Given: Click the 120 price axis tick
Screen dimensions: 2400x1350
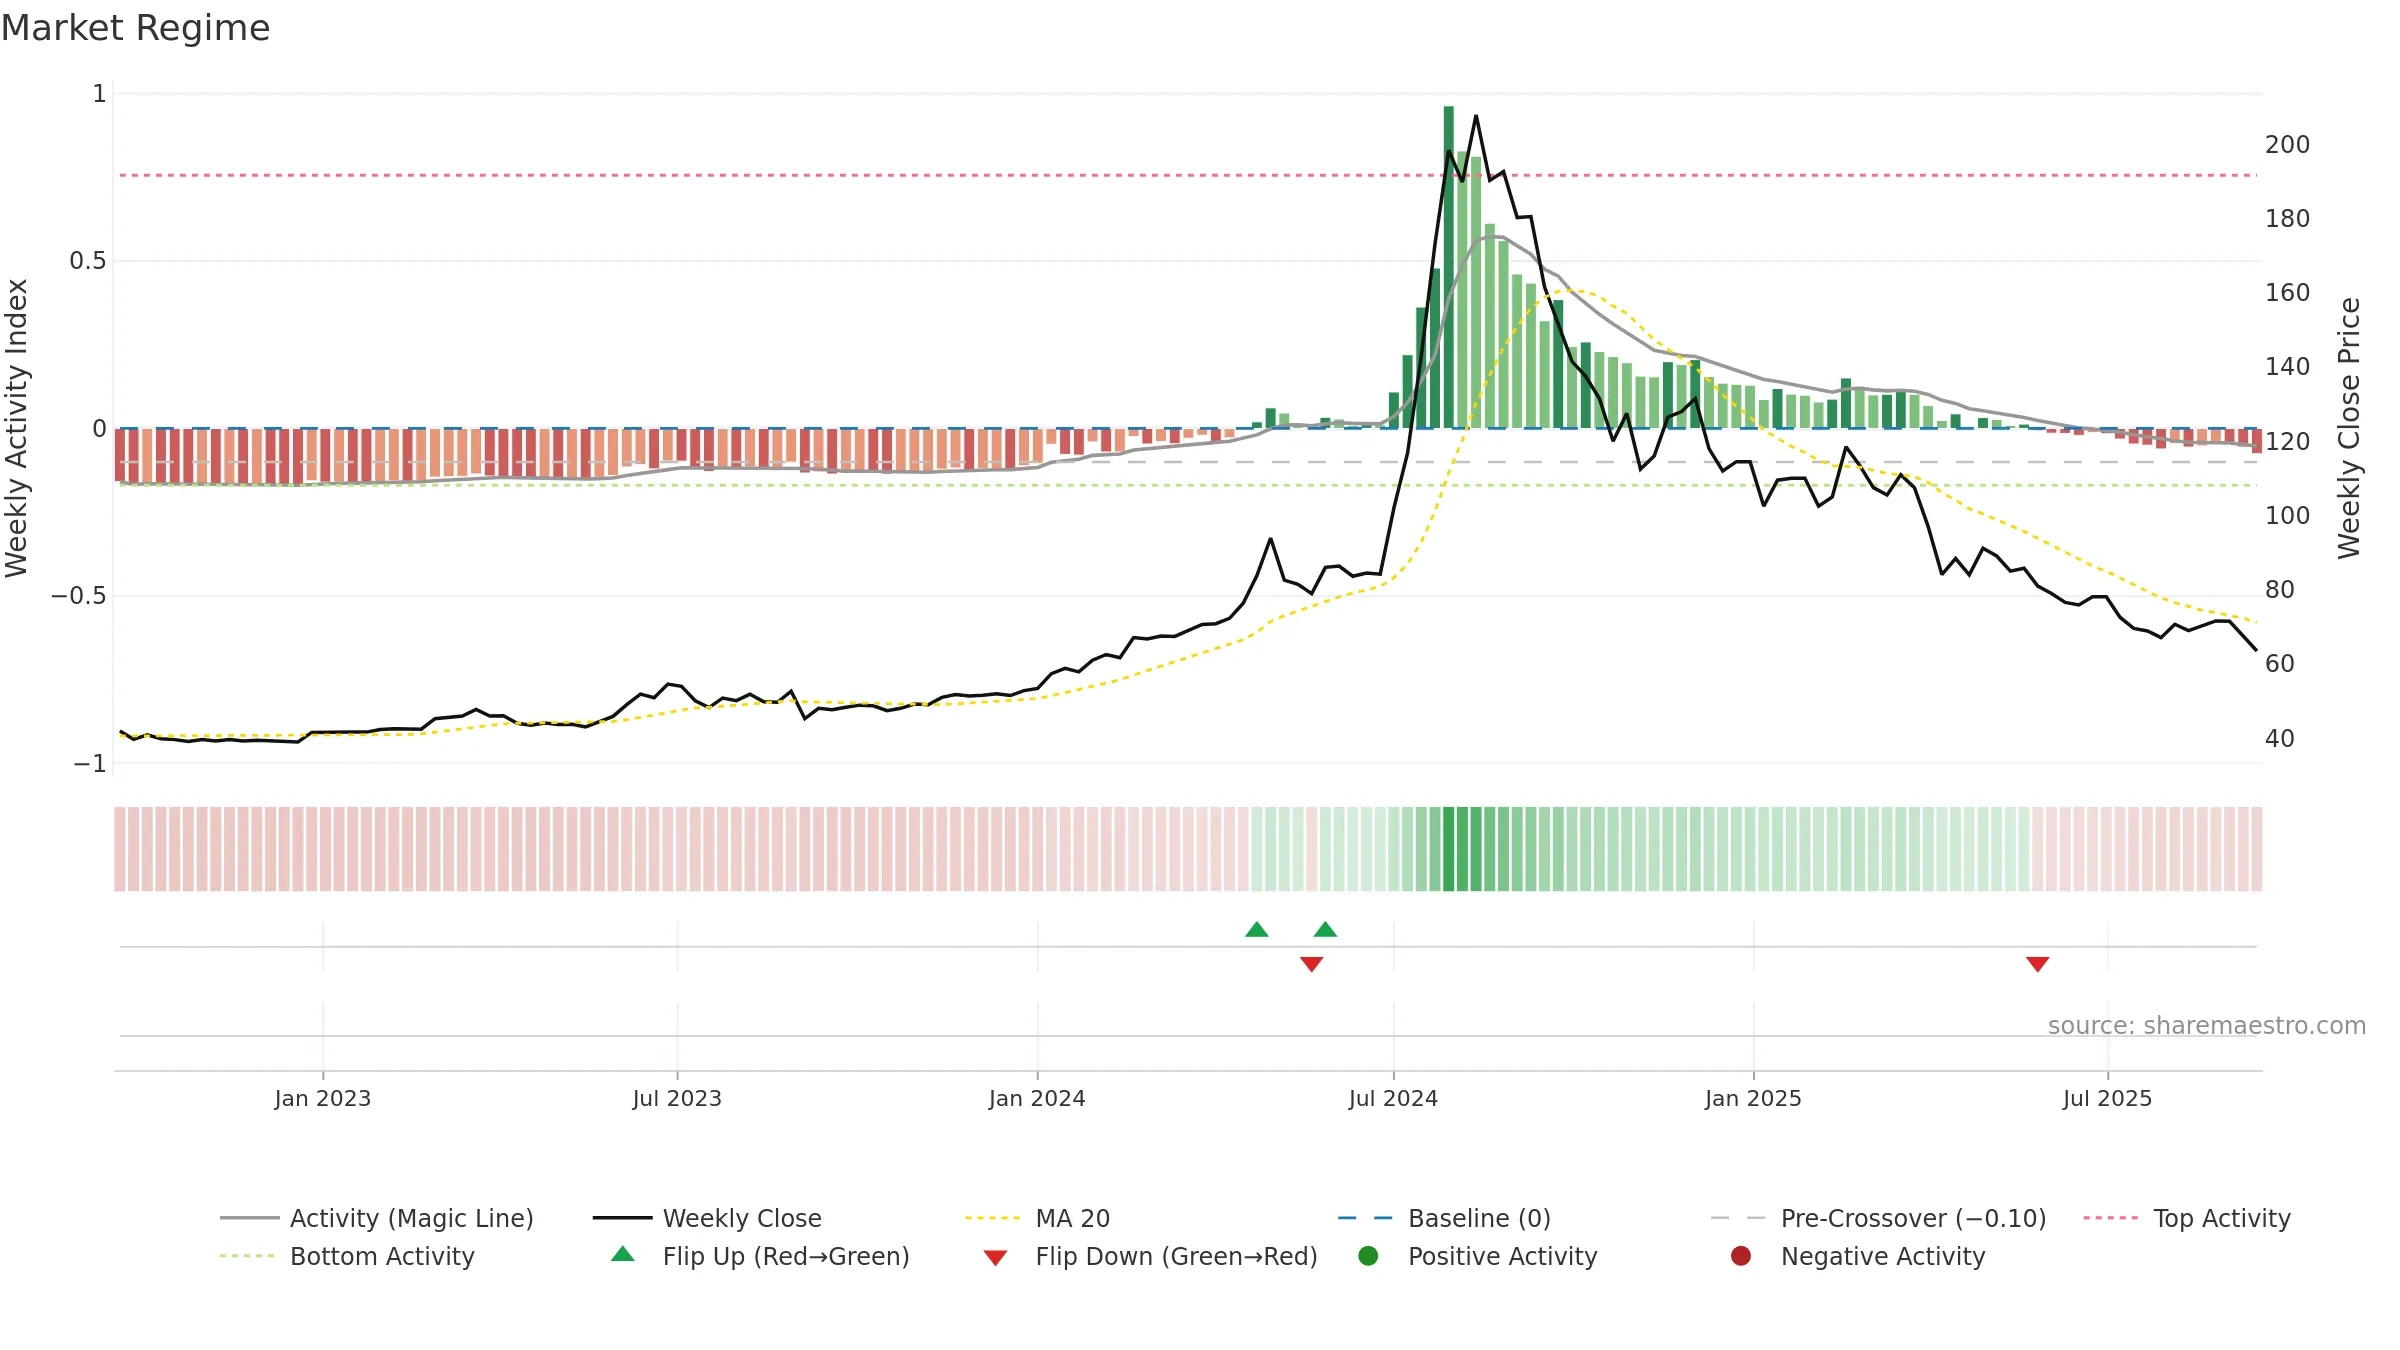Looking at the screenshot, I should pyautogui.click(x=2288, y=442).
